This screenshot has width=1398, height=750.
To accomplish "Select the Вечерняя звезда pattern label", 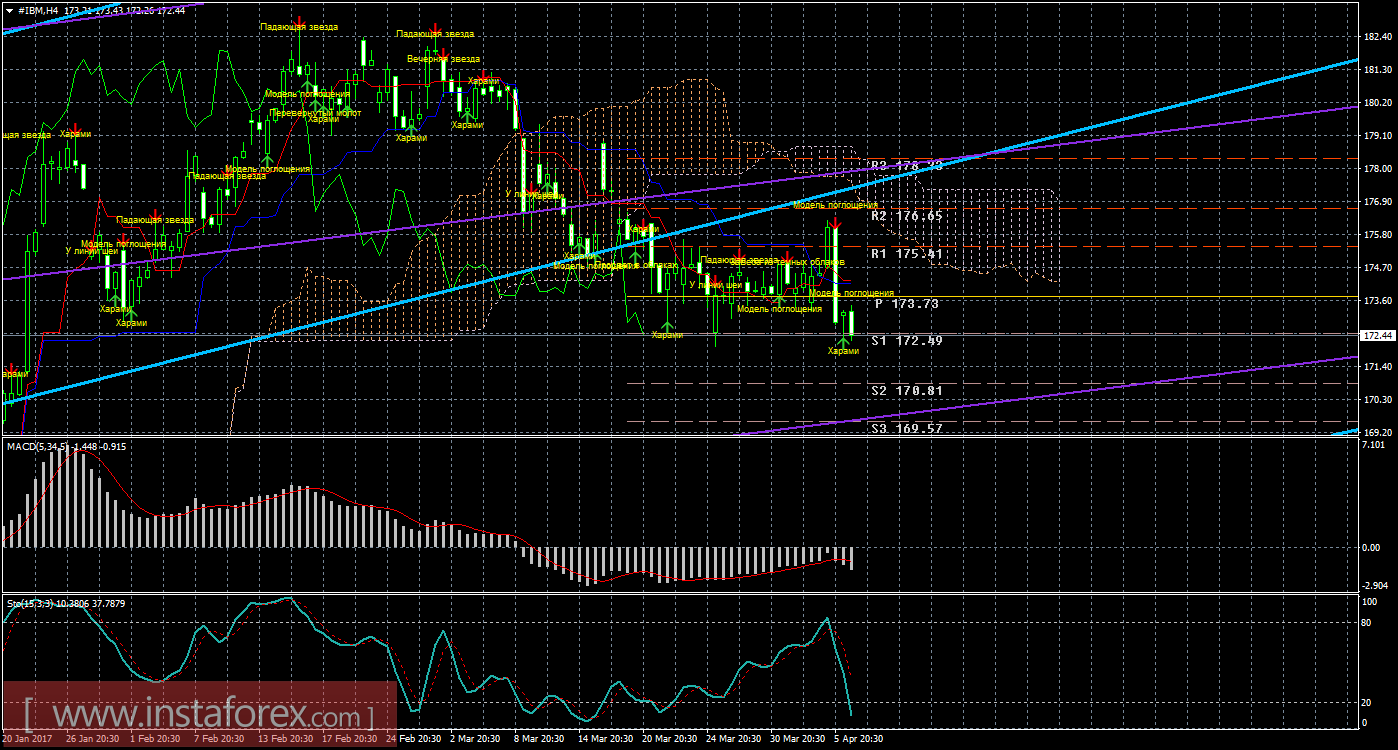I will [x=443, y=59].
